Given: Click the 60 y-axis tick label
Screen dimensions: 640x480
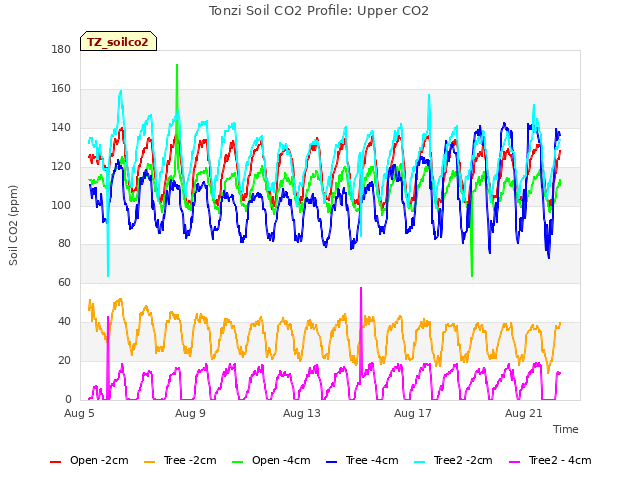Looking at the screenshot, I should [x=64, y=282].
